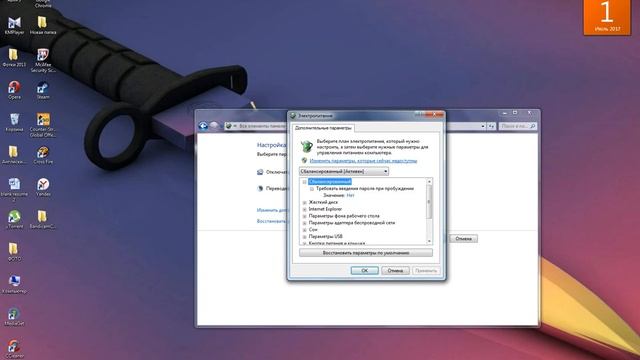This screenshot has height=360, width=640.
Task: Select the Фотки 2013 folder on desktop
Action: tap(14, 58)
